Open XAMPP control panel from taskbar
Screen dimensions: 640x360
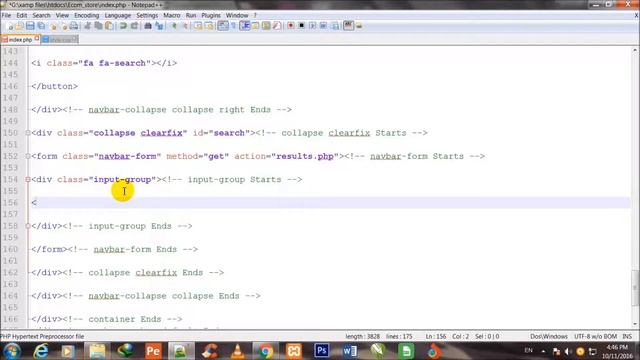click(x=293, y=351)
